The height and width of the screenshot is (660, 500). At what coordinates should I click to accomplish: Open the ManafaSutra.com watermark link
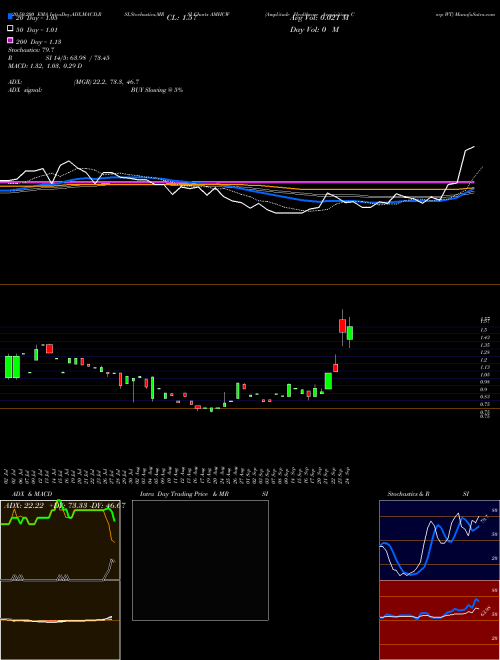(x=477, y=14)
